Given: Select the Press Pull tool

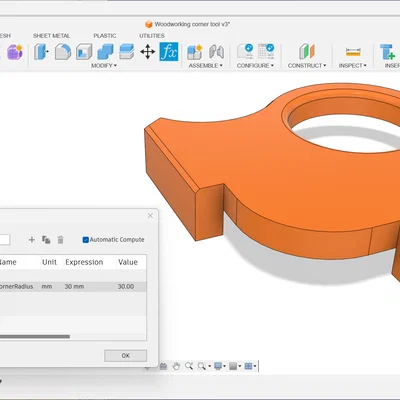Looking at the screenshot, I should click(41, 52).
